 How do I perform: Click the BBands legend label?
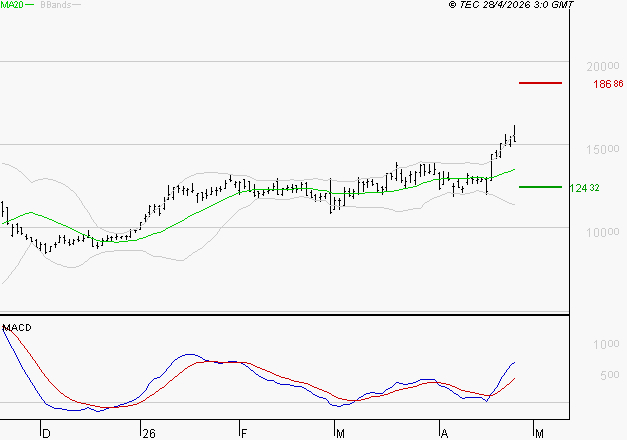[56, 4]
